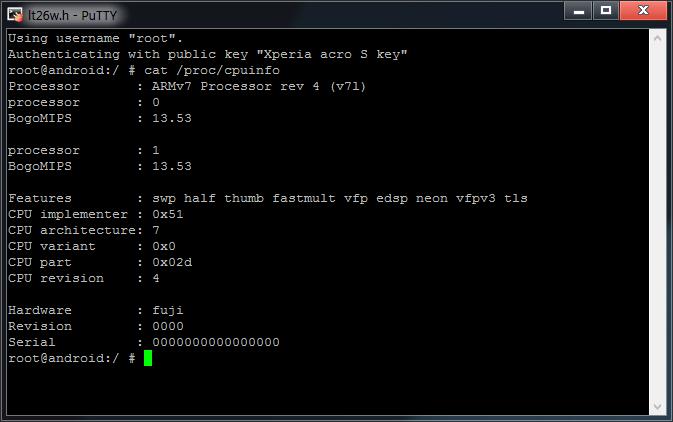673x422 pixels.
Task: Minimize the PuTTY window
Action: click(577, 11)
